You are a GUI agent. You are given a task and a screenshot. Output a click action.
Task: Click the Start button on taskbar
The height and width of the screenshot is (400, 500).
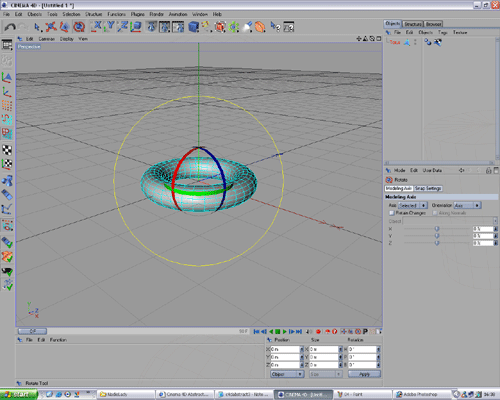tap(18, 394)
